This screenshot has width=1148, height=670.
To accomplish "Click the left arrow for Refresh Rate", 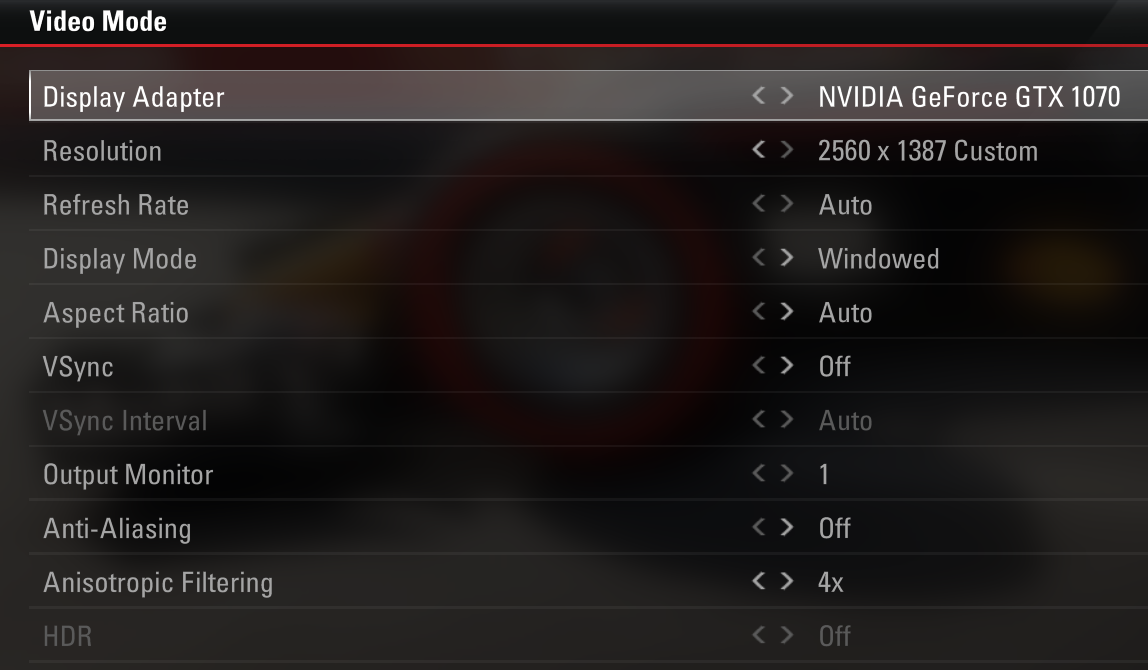I will coord(758,203).
